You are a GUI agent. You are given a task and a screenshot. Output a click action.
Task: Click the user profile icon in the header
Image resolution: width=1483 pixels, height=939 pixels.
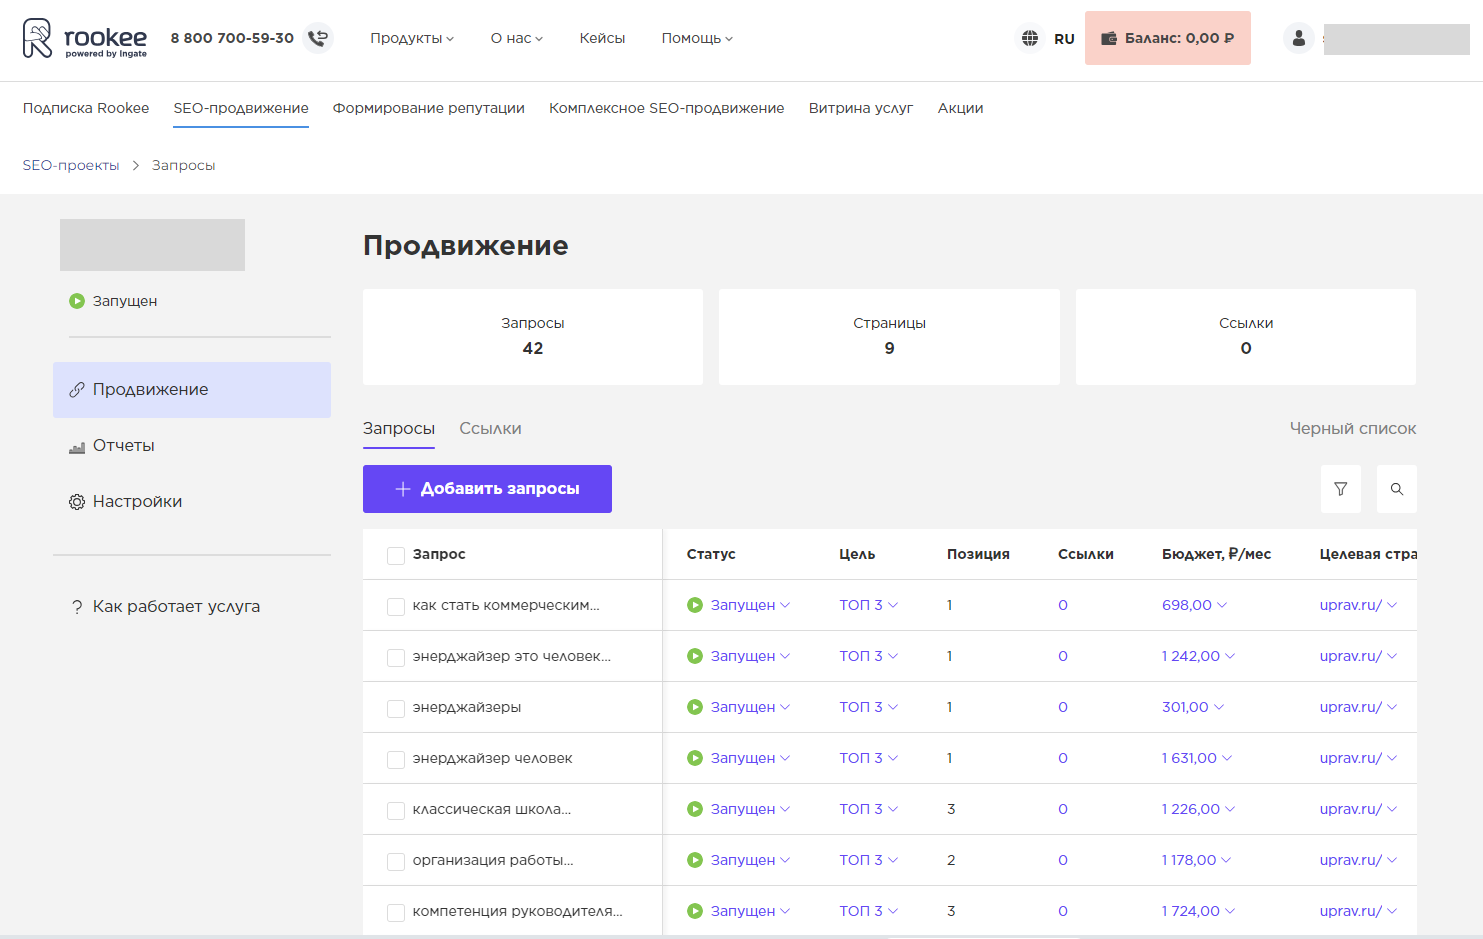1298,38
